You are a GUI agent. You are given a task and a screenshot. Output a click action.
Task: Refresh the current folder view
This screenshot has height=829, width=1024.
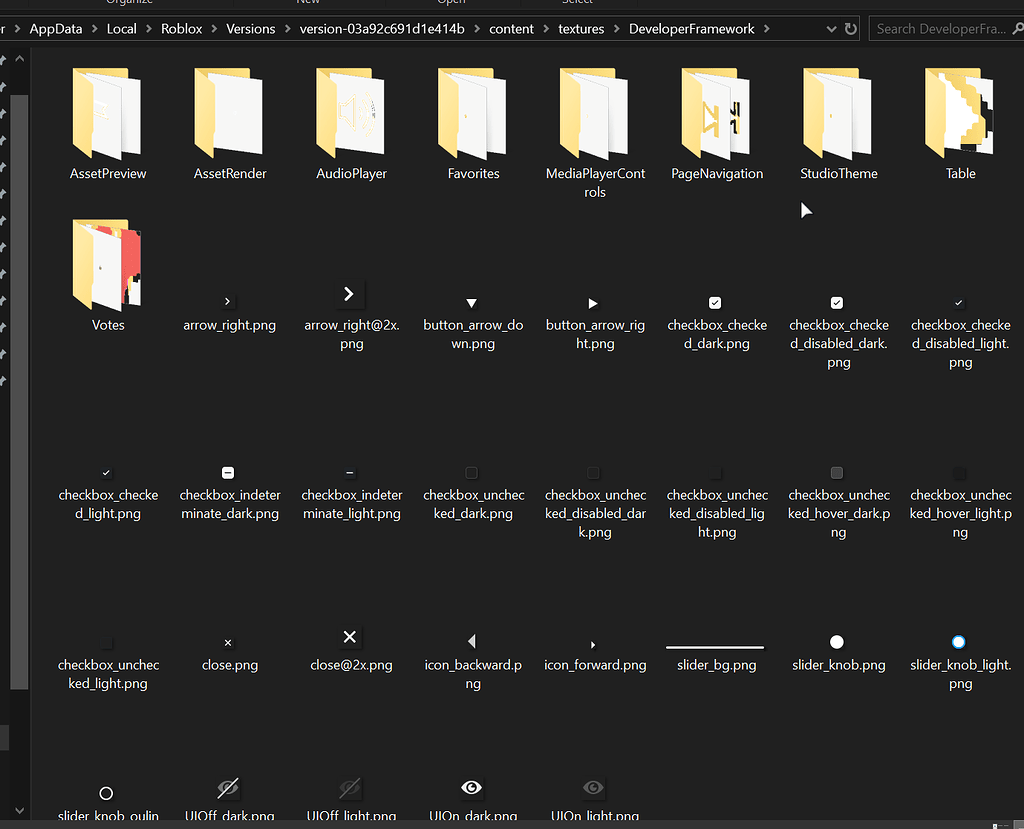click(x=850, y=29)
